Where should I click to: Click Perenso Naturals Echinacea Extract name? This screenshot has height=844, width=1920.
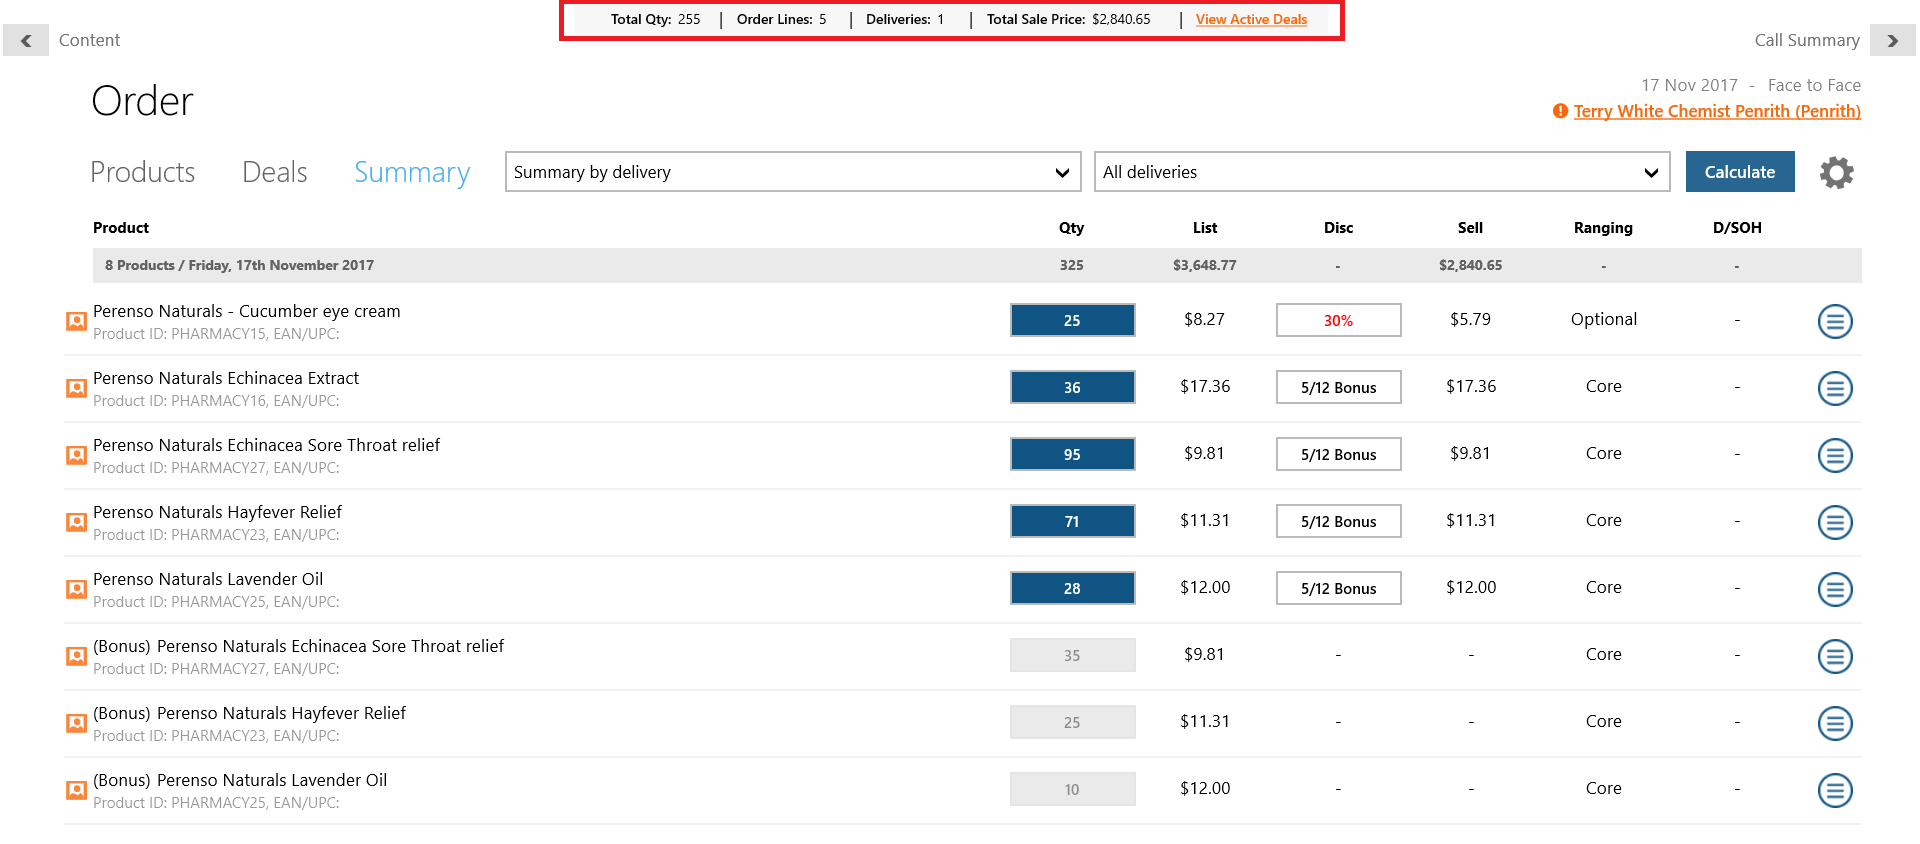pos(226,378)
